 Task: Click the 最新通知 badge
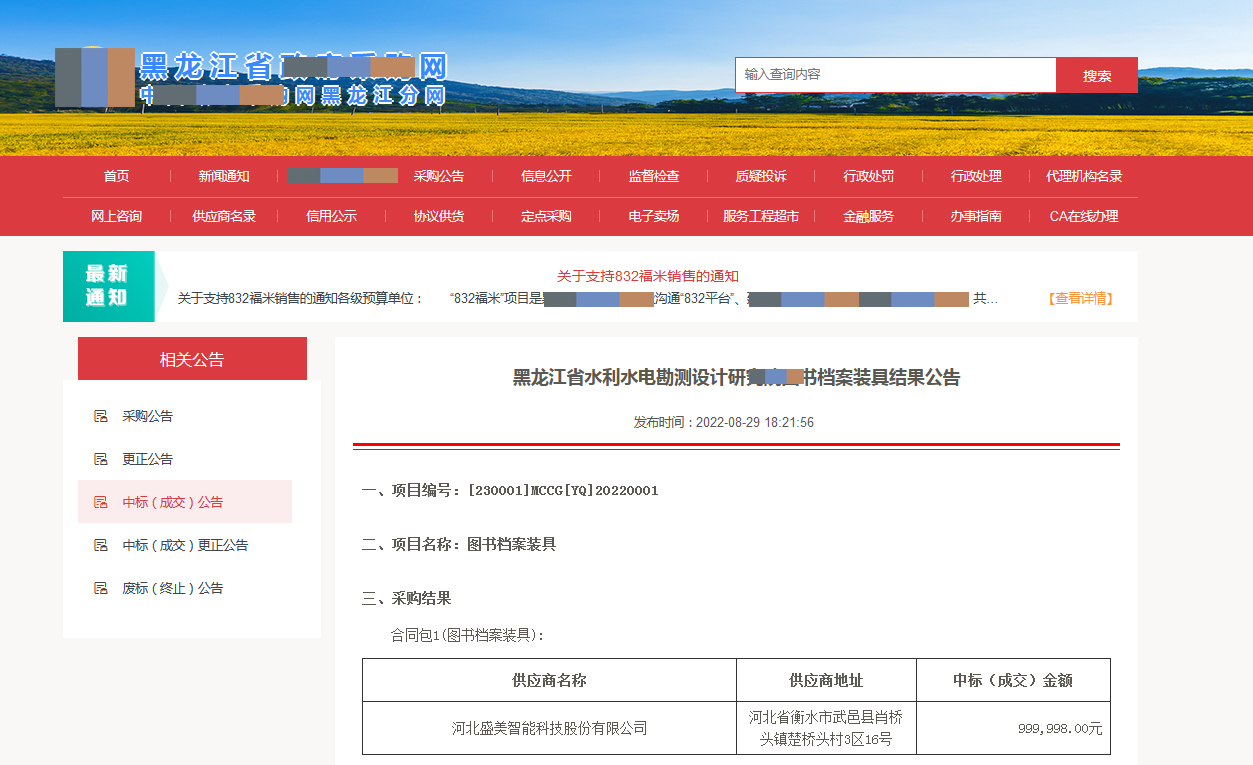click(108, 286)
